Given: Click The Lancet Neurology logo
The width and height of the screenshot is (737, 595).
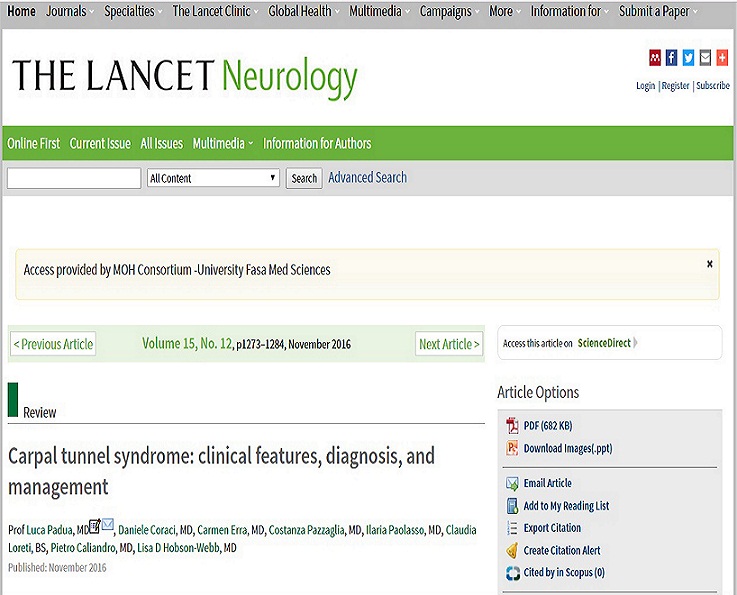Looking at the screenshot, I should (185, 77).
